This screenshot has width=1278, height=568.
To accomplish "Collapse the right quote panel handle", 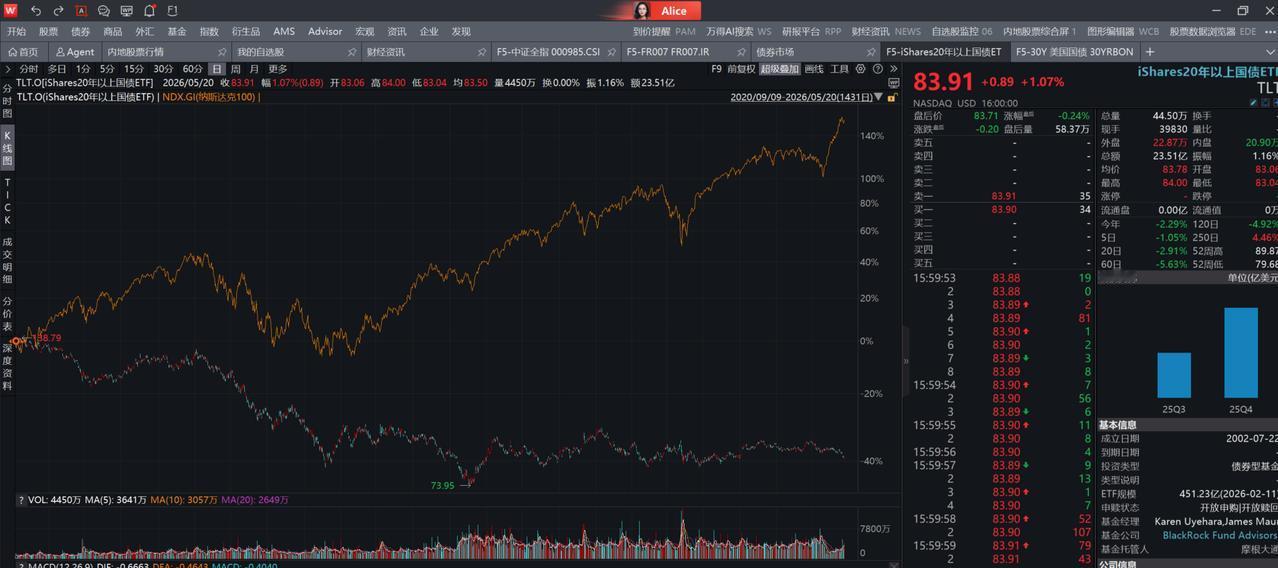I will 906,362.
